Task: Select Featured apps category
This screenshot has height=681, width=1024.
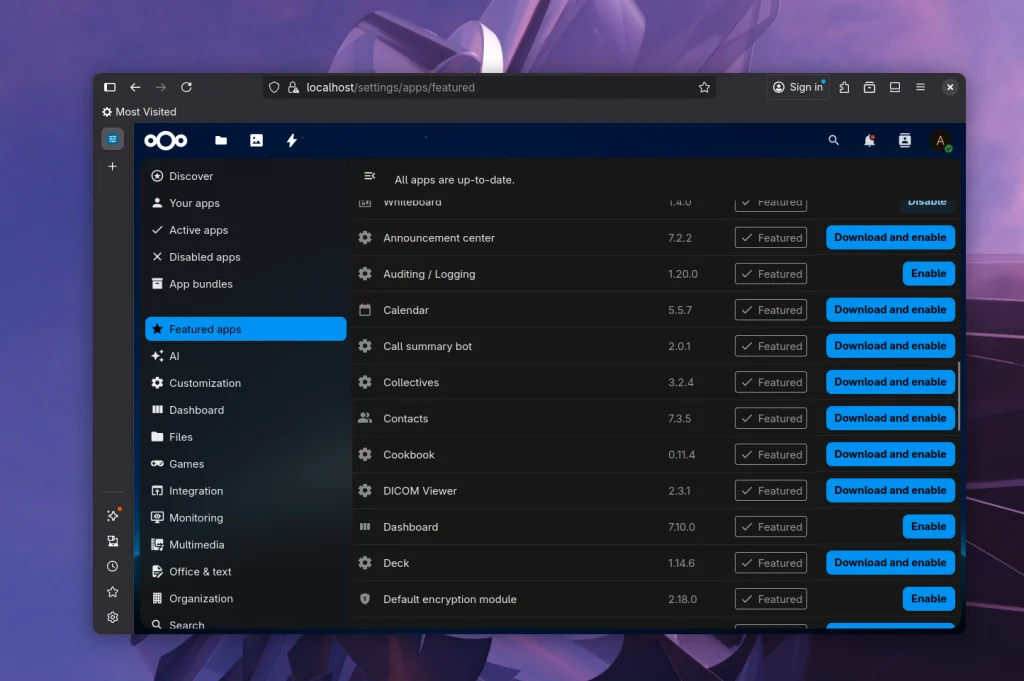Action: (246, 329)
